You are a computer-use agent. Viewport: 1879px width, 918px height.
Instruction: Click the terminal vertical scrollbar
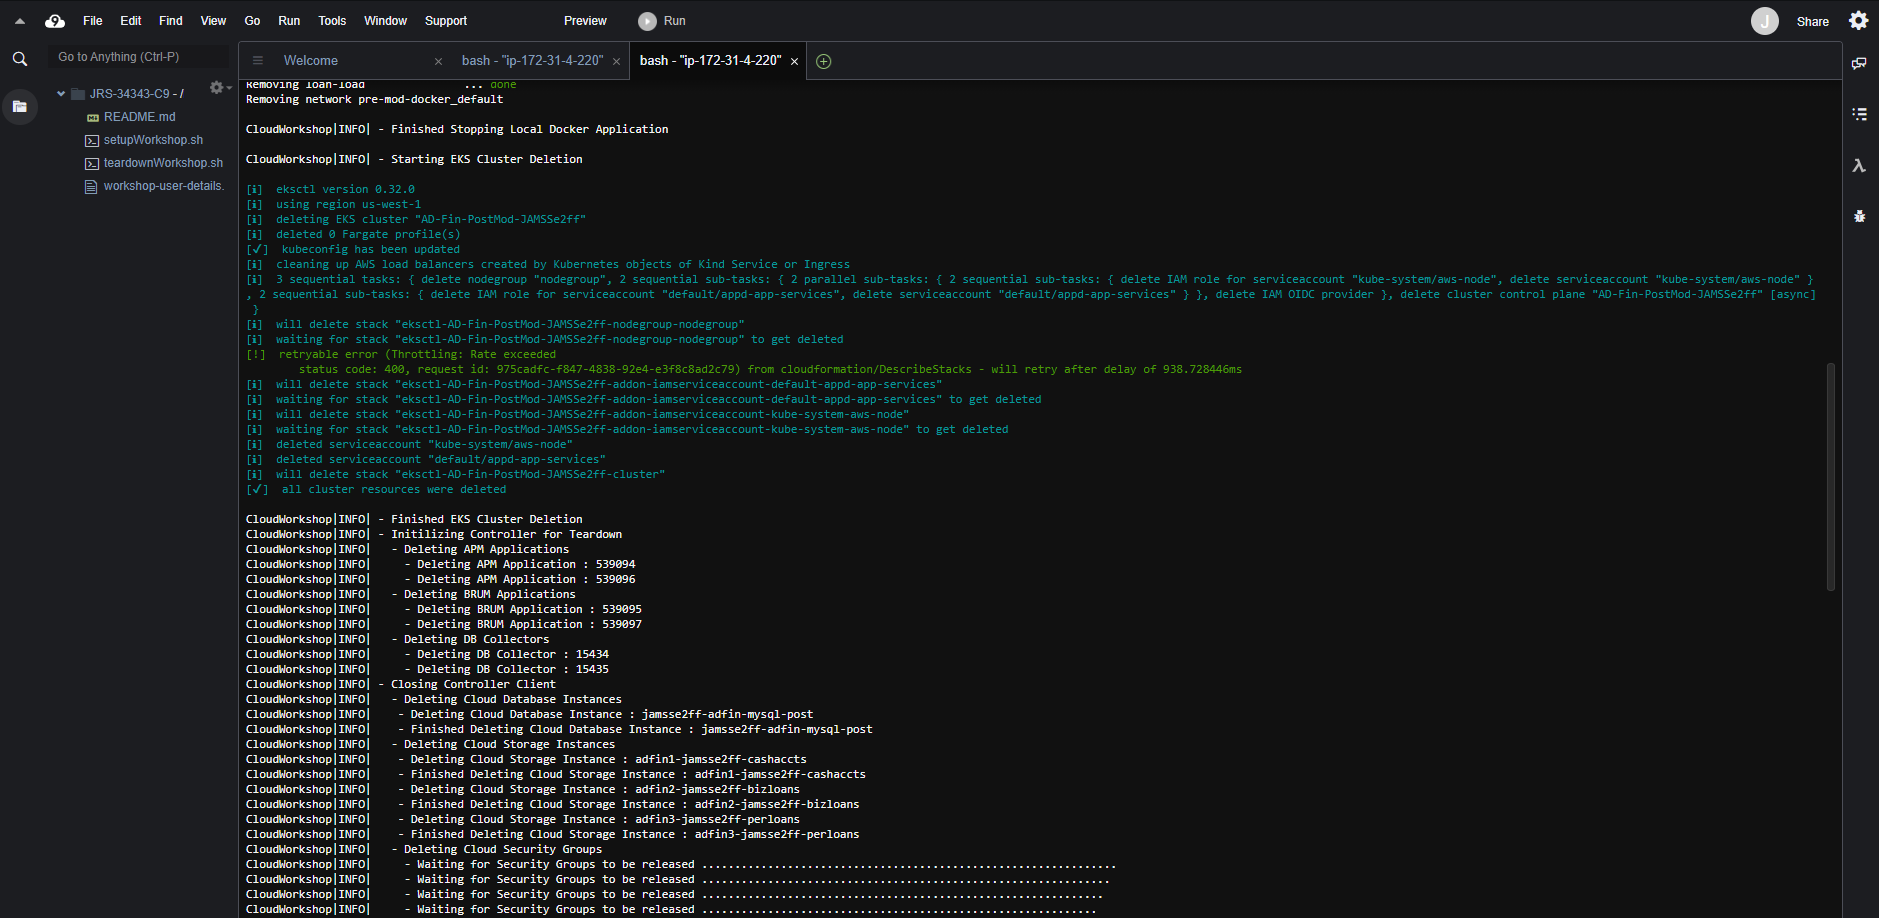pos(1830,475)
